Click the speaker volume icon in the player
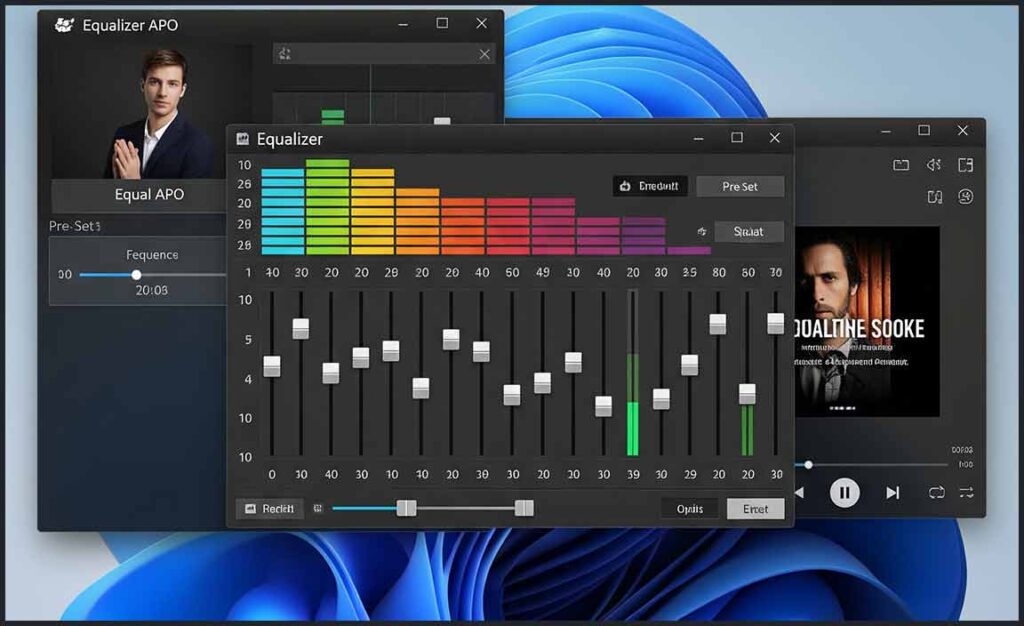This screenshot has height=626, width=1024. tap(934, 165)
